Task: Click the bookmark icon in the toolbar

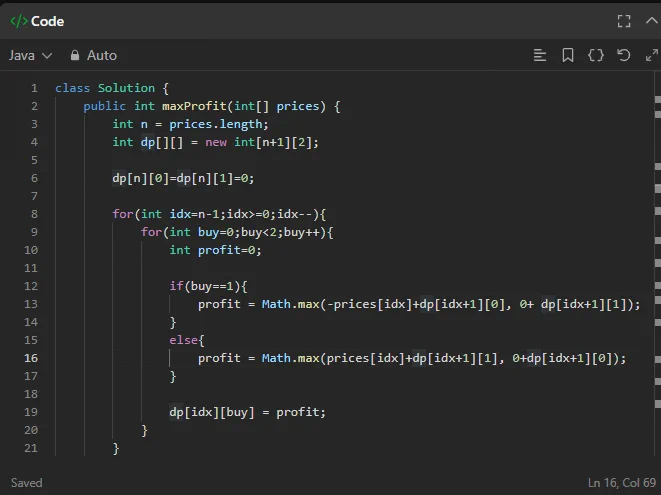Action: point(568,55)
